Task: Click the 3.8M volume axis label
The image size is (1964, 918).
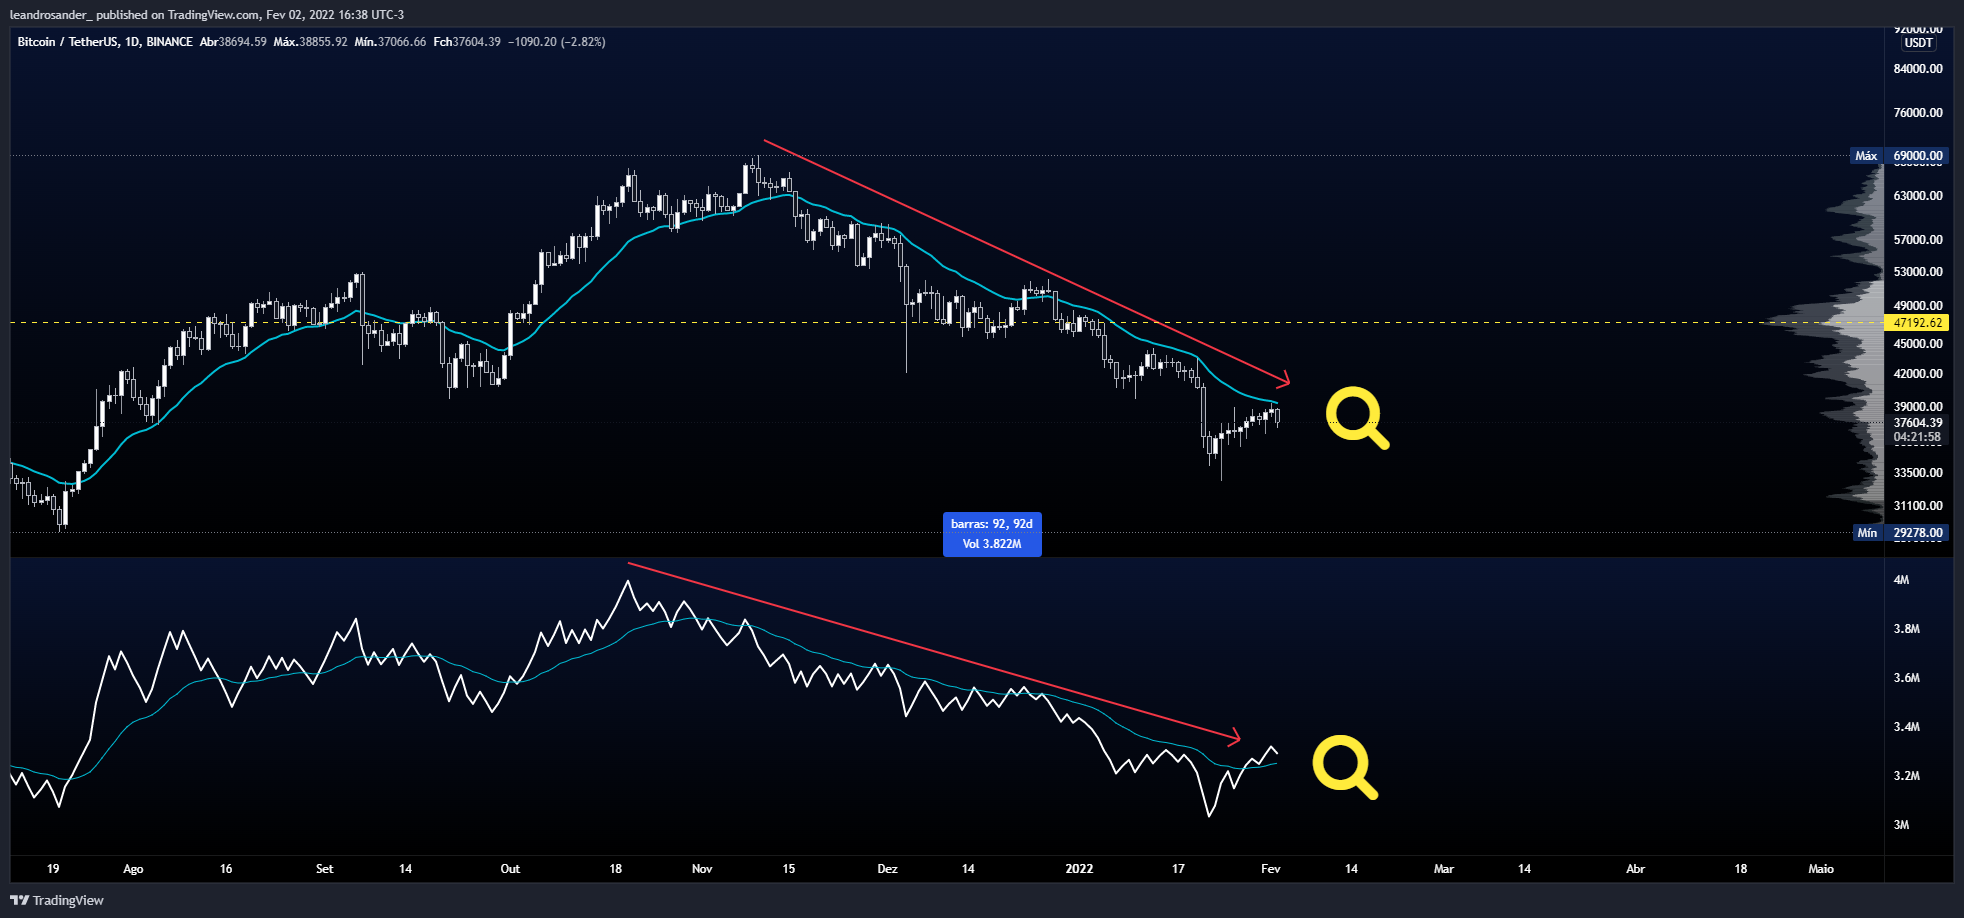Action: pos(1906,629)
